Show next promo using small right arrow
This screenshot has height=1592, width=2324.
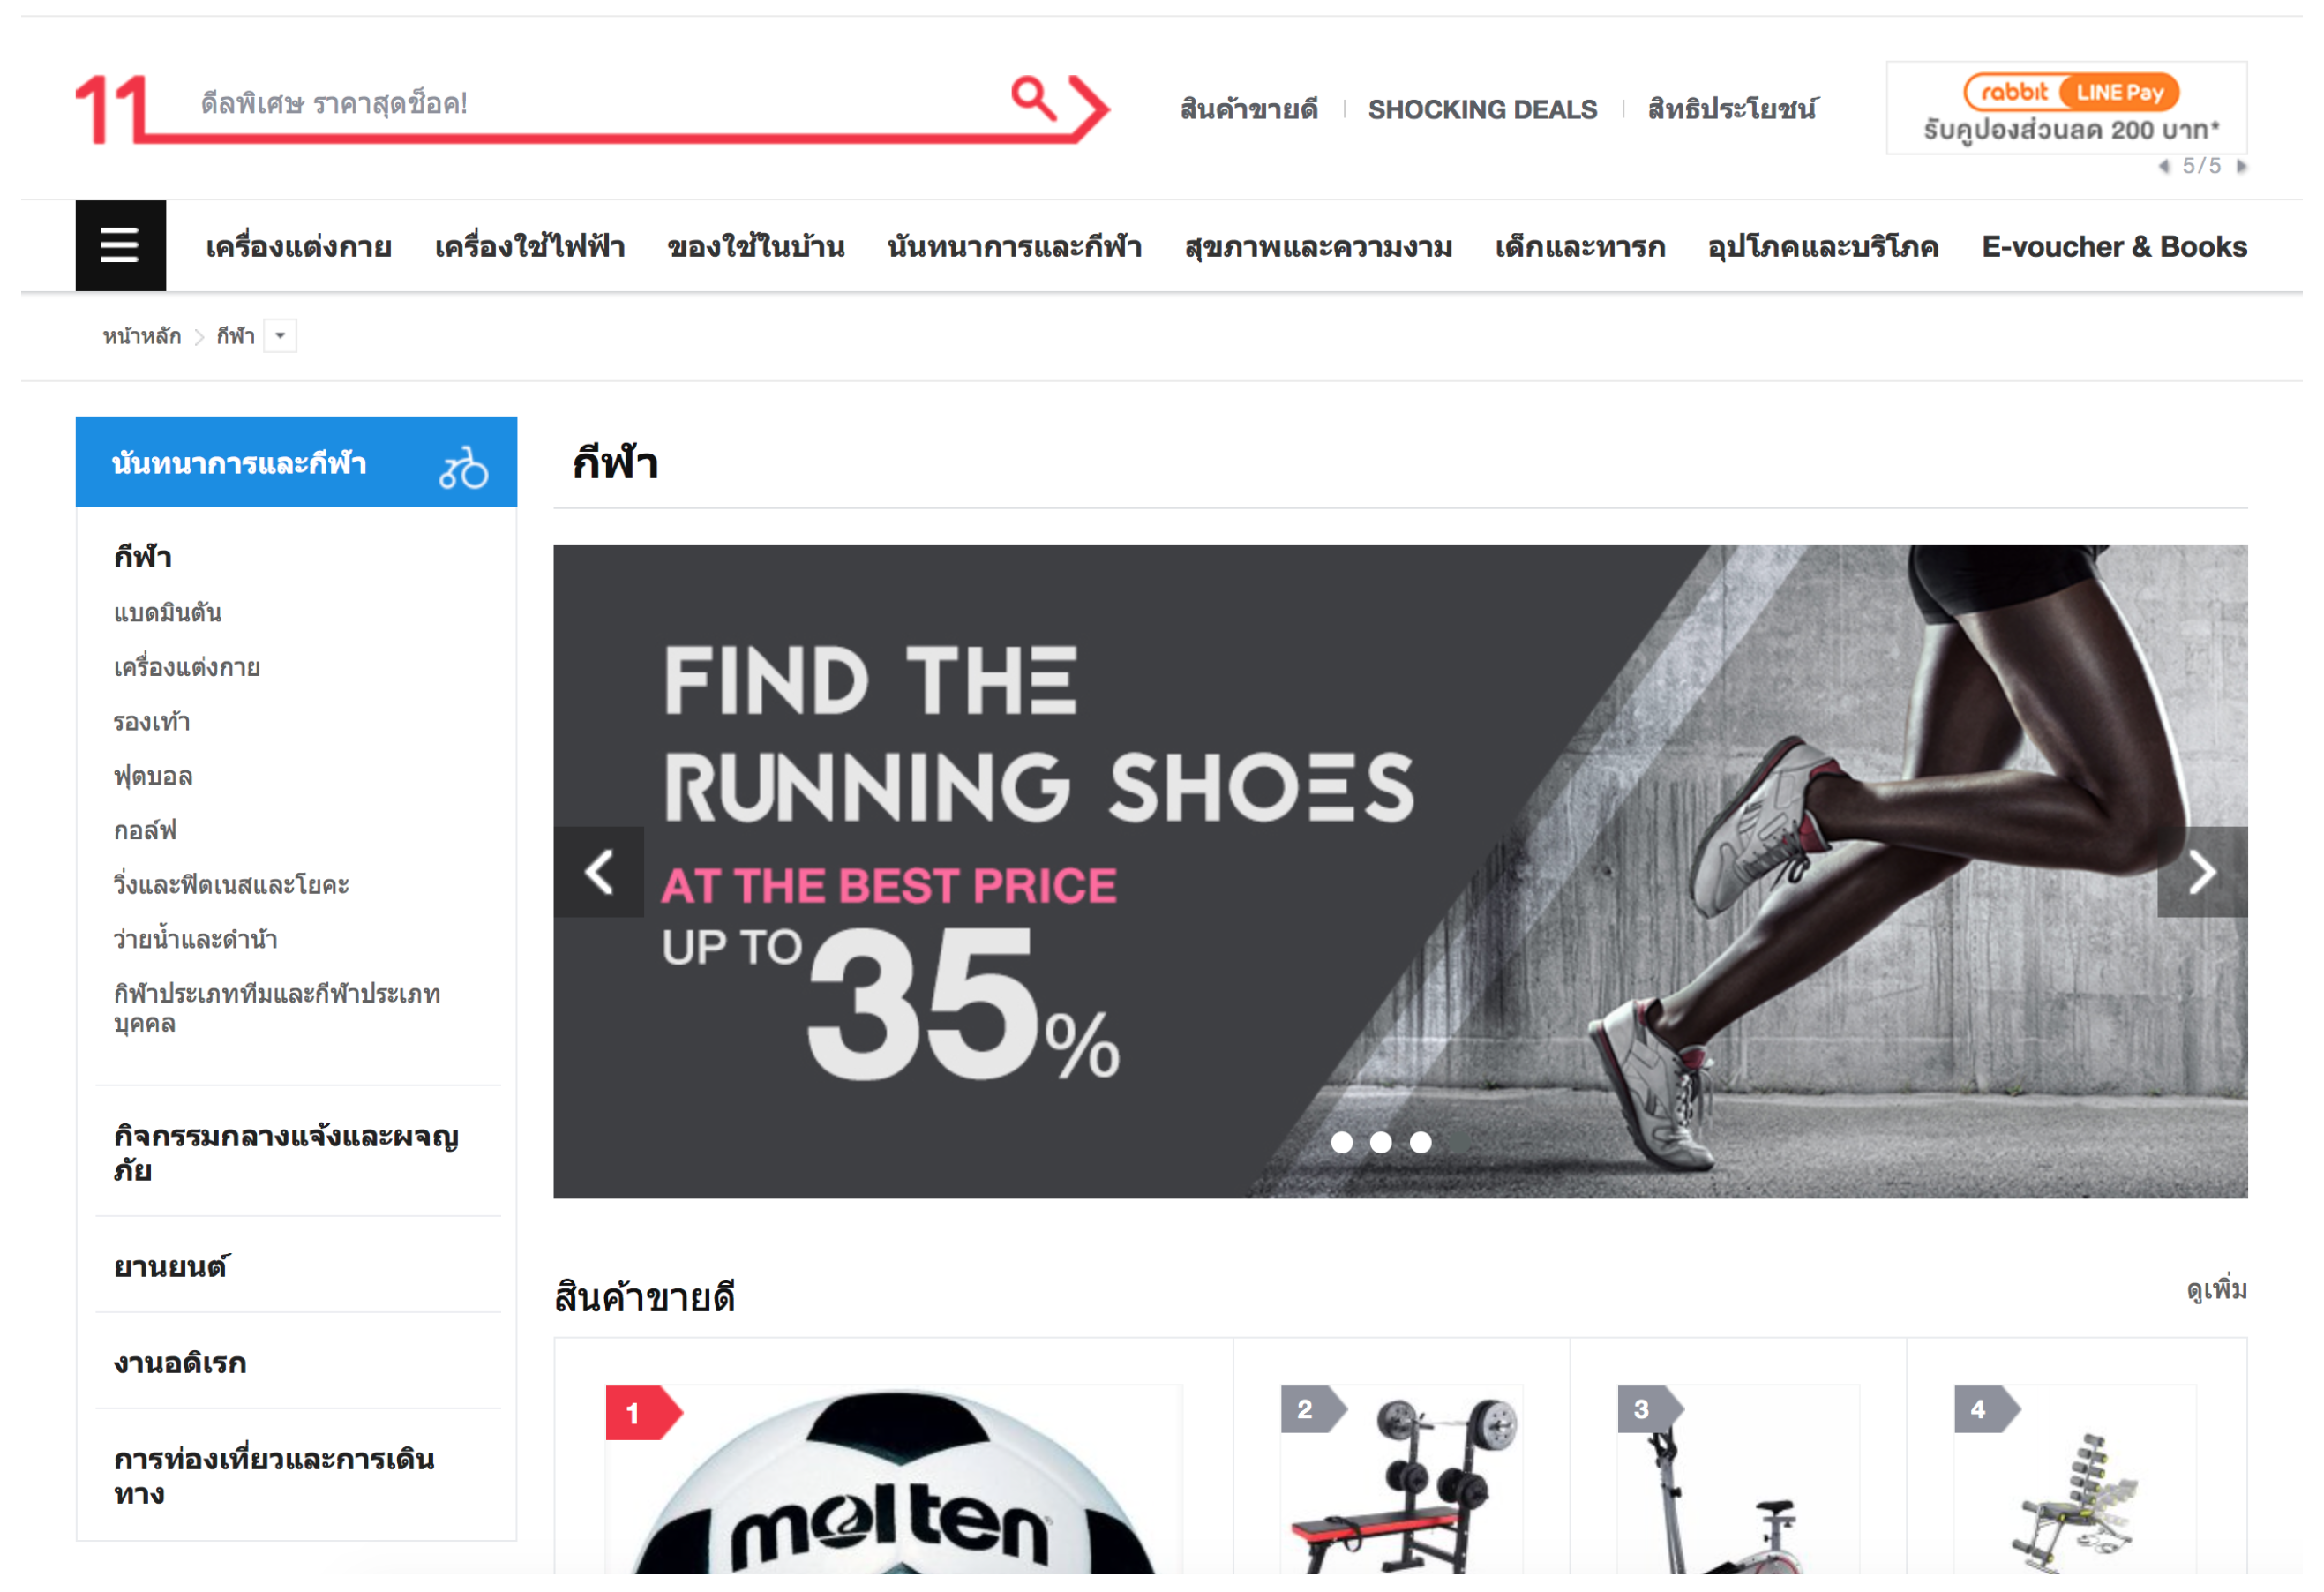point(2242,166)
